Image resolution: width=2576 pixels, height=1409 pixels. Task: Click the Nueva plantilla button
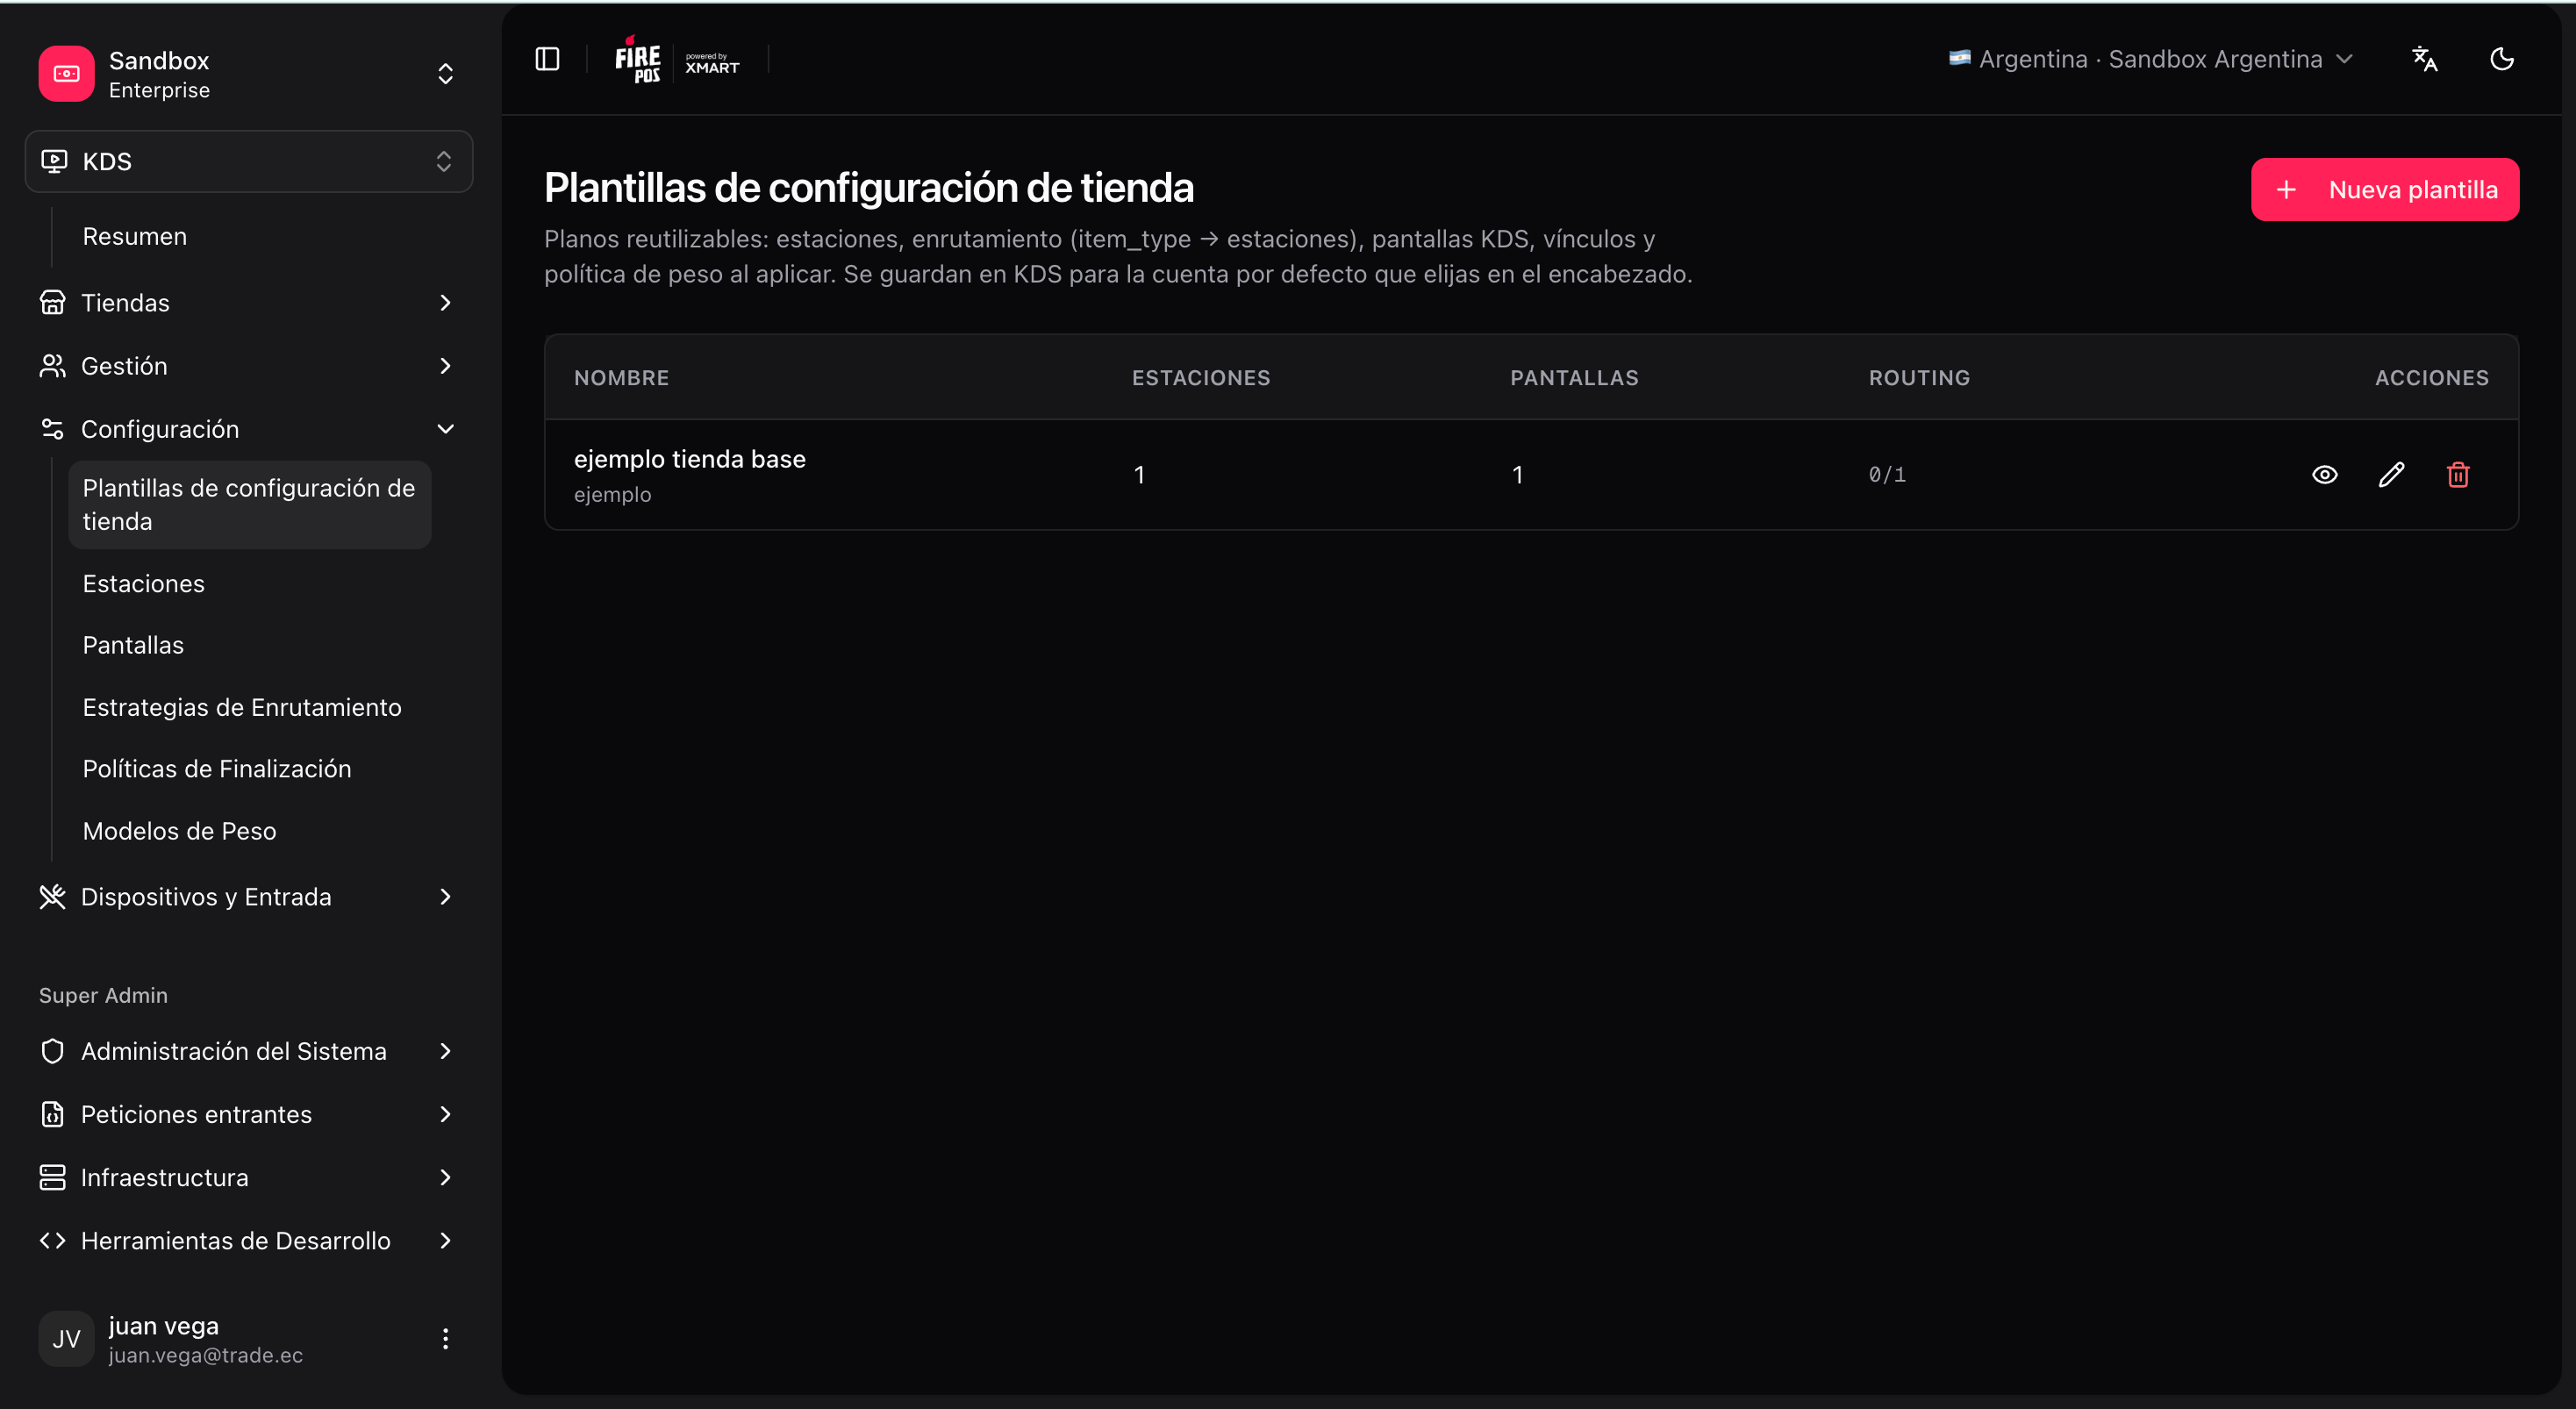click(x=2384, y=189)
